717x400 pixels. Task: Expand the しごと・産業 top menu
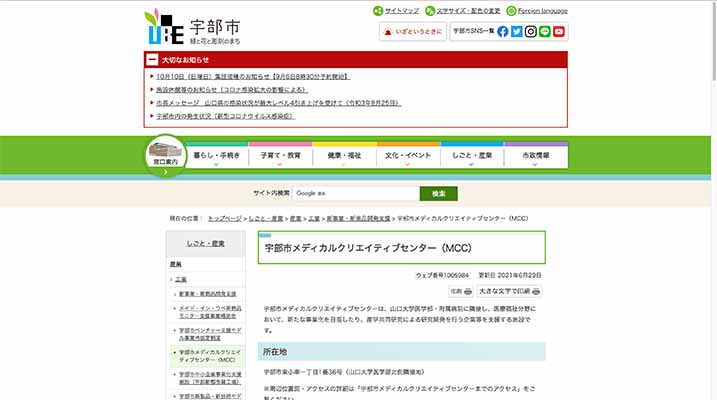pos(472,156)
